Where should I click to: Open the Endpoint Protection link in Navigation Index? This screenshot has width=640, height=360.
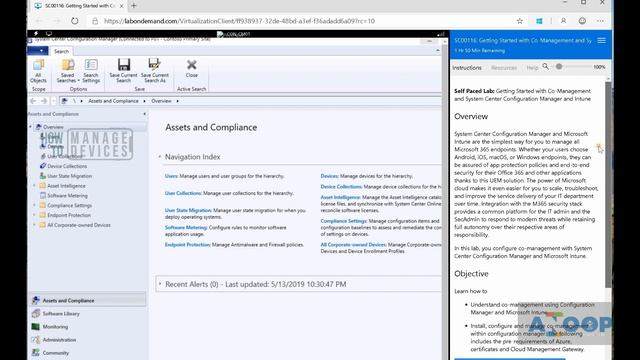pyautogui.click(x=188, y=244)
